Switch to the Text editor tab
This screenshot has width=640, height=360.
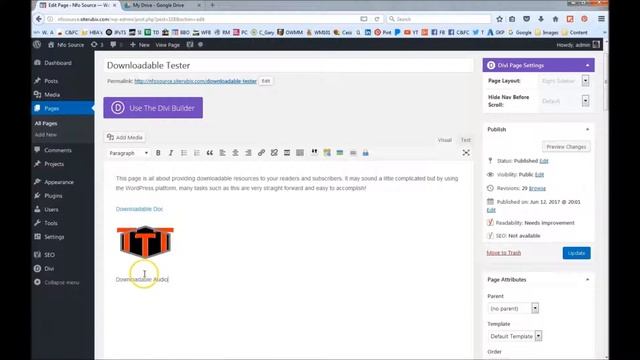[x=466, y=140]
